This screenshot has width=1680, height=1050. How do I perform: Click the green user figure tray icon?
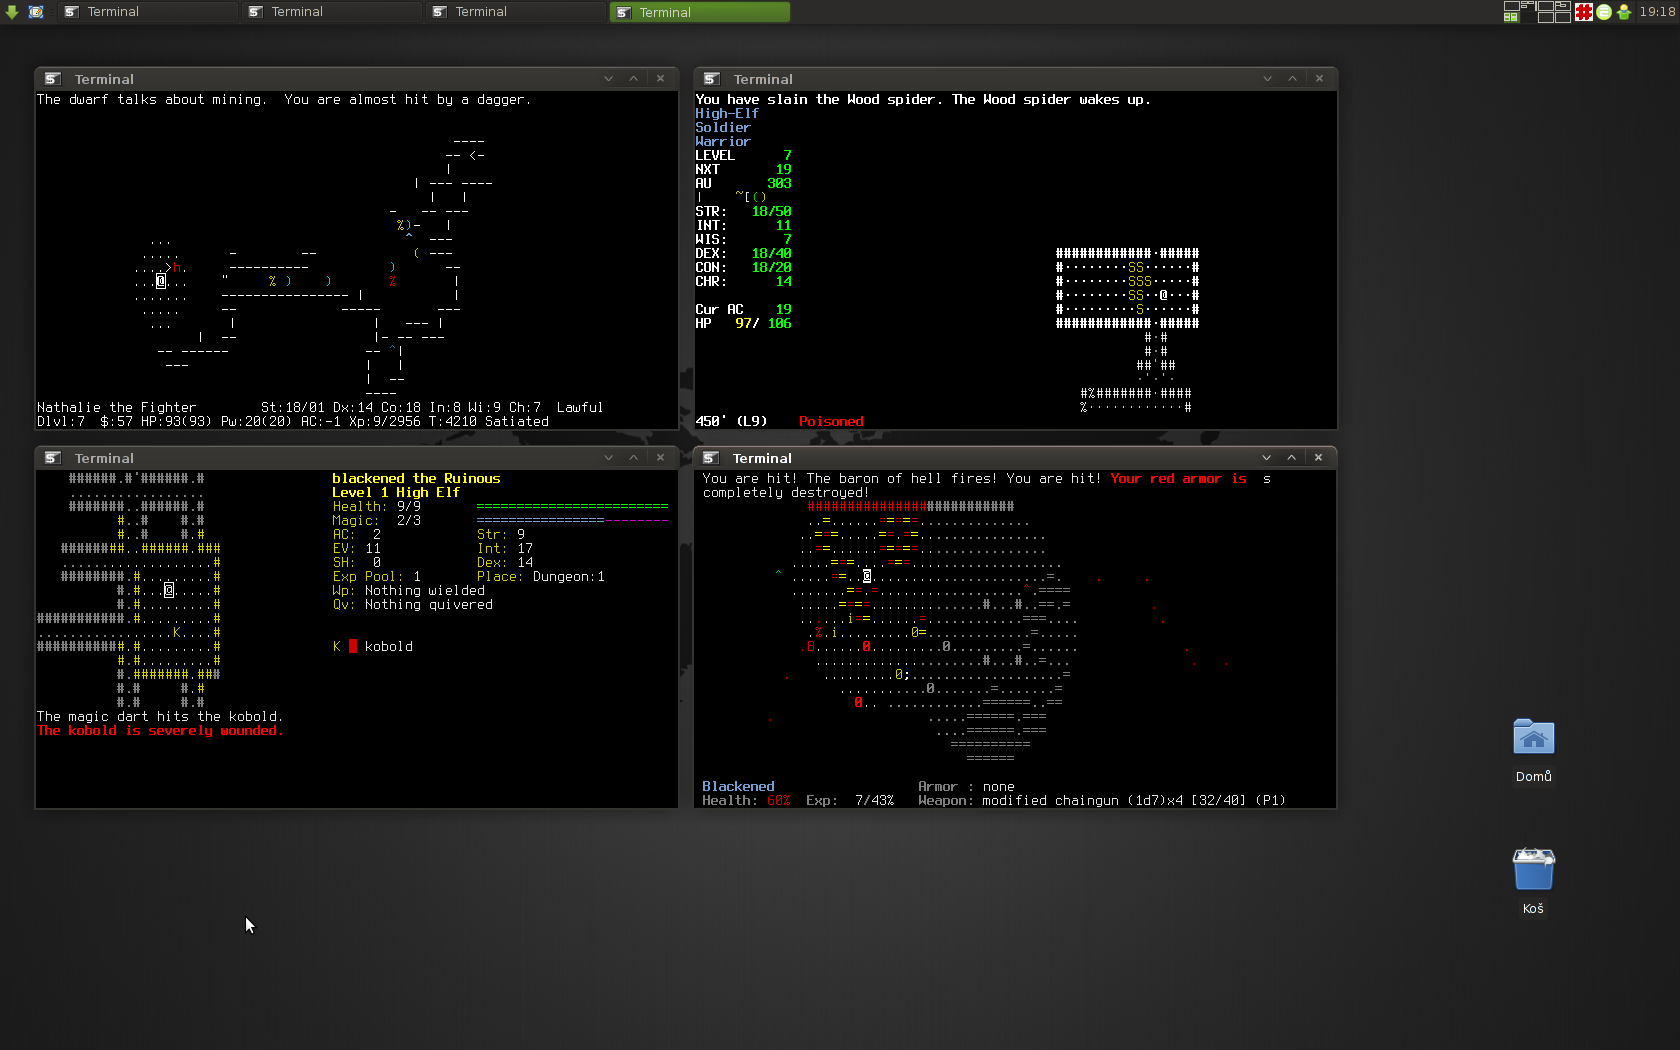(1624, 12)
